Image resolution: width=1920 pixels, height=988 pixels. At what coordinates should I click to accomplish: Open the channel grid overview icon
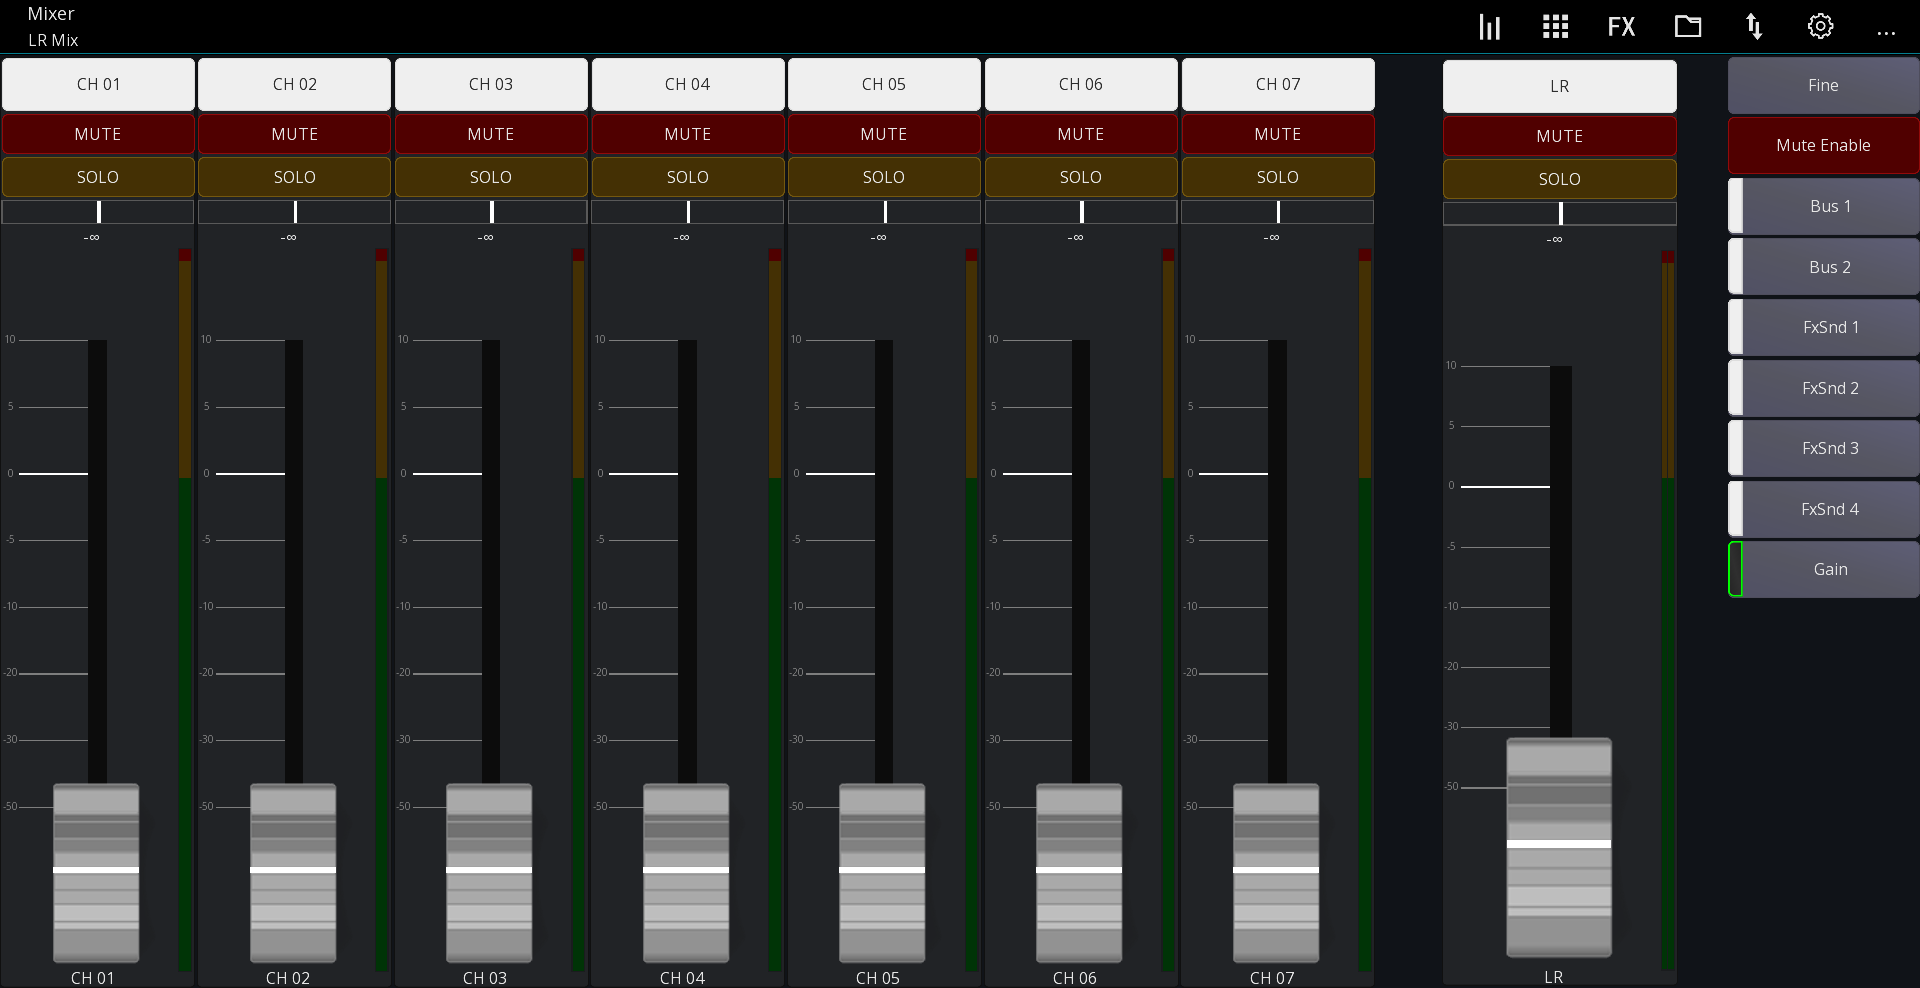(1555, 26)
